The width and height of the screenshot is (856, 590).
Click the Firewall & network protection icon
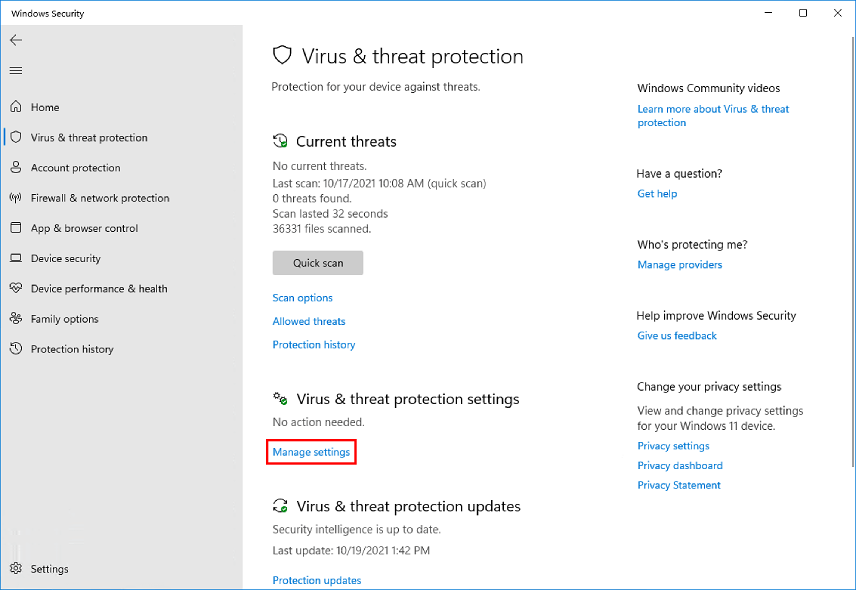coord(15,198)
